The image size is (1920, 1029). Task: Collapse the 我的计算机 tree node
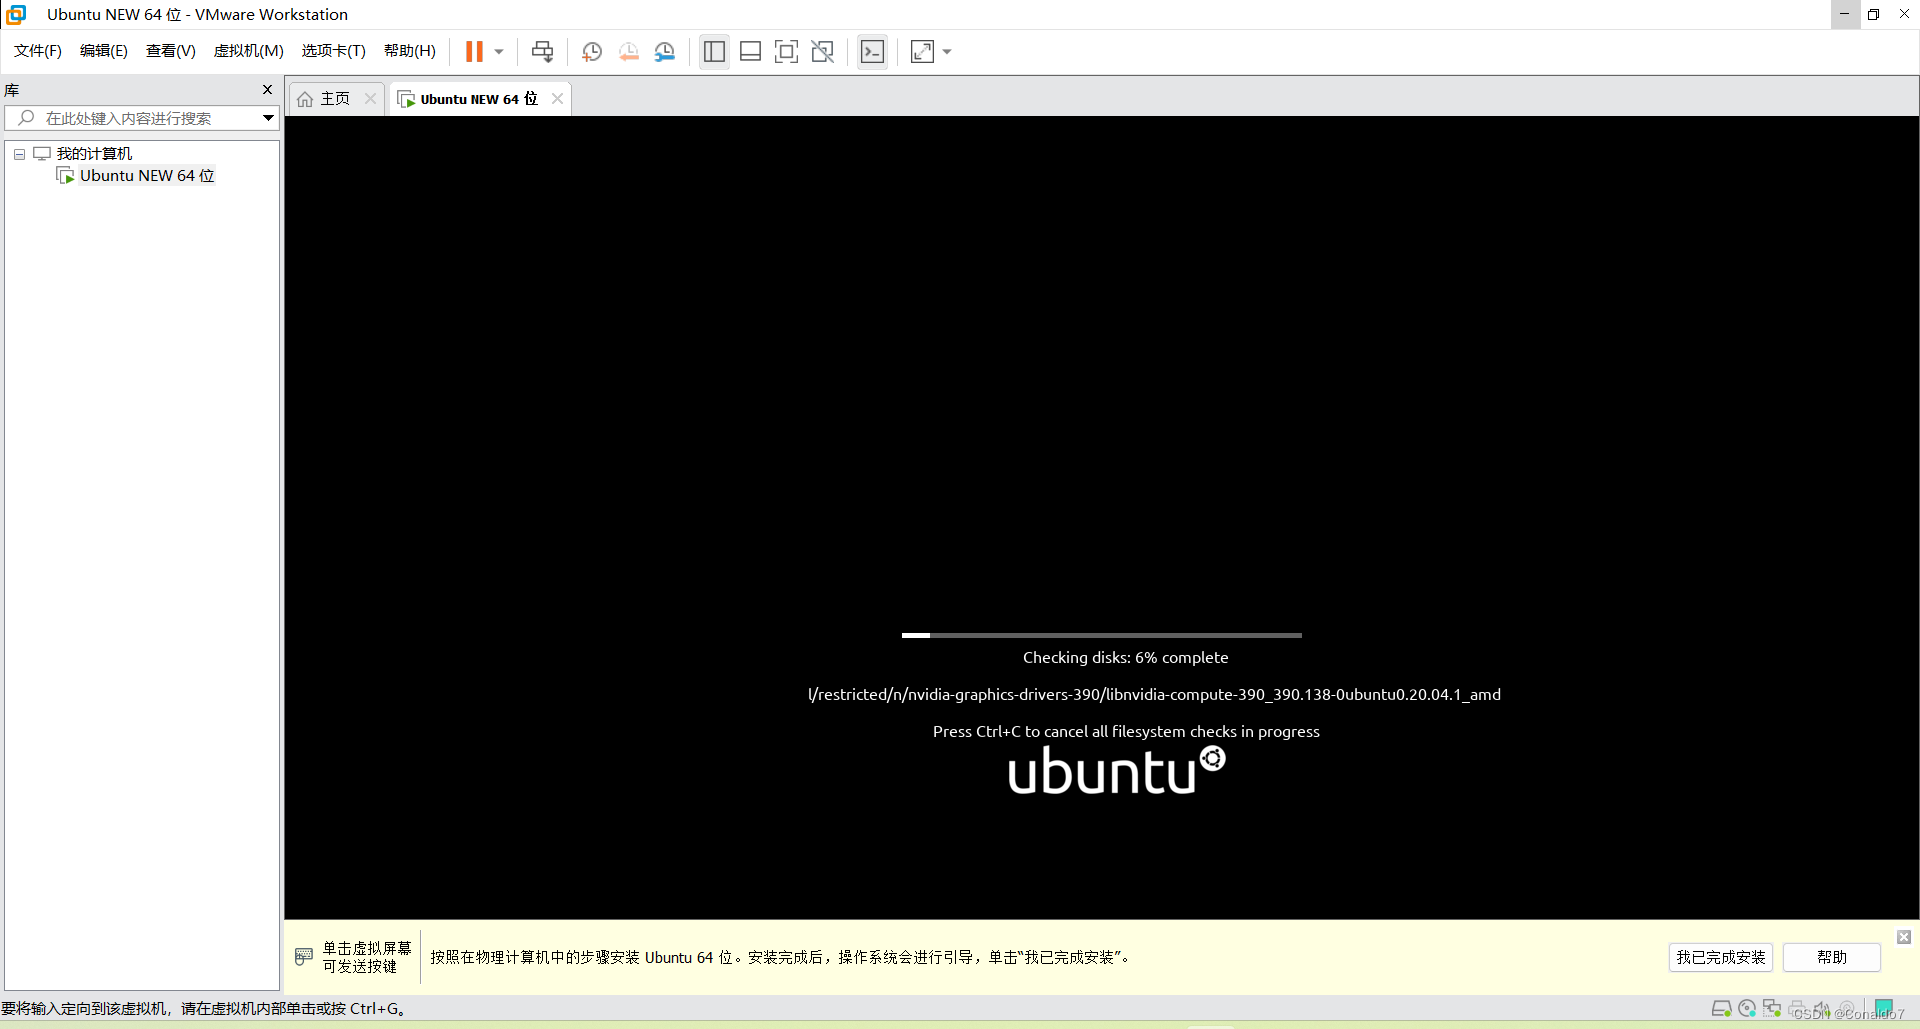tap(19, 154)
